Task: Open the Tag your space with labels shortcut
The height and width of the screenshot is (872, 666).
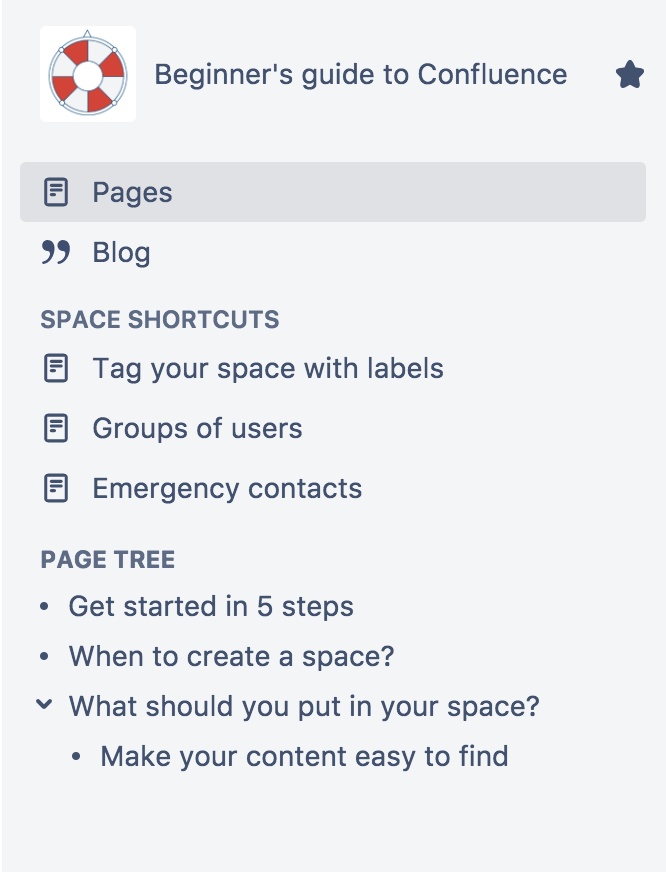Action: tap(267, 368)
